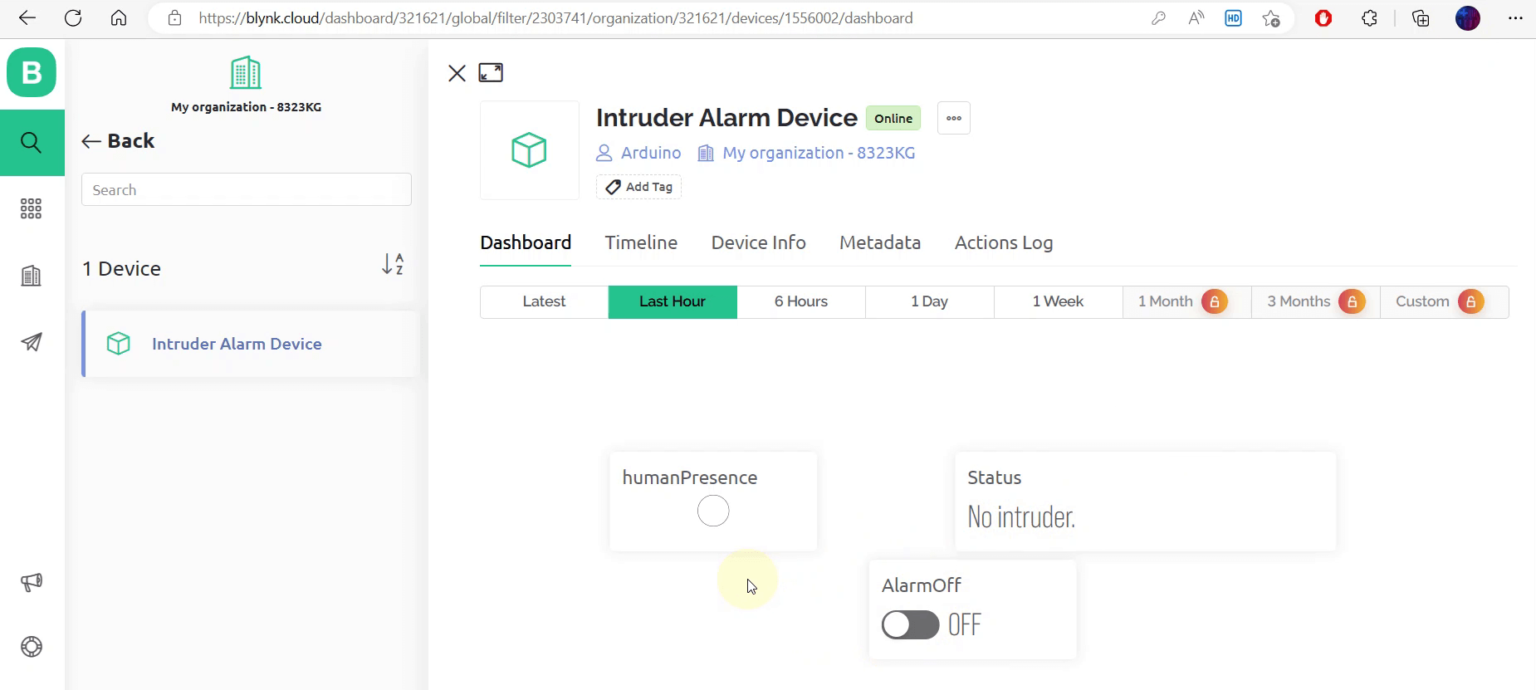
Task: Open the Blynk search panel
Action: coord(31,142)
